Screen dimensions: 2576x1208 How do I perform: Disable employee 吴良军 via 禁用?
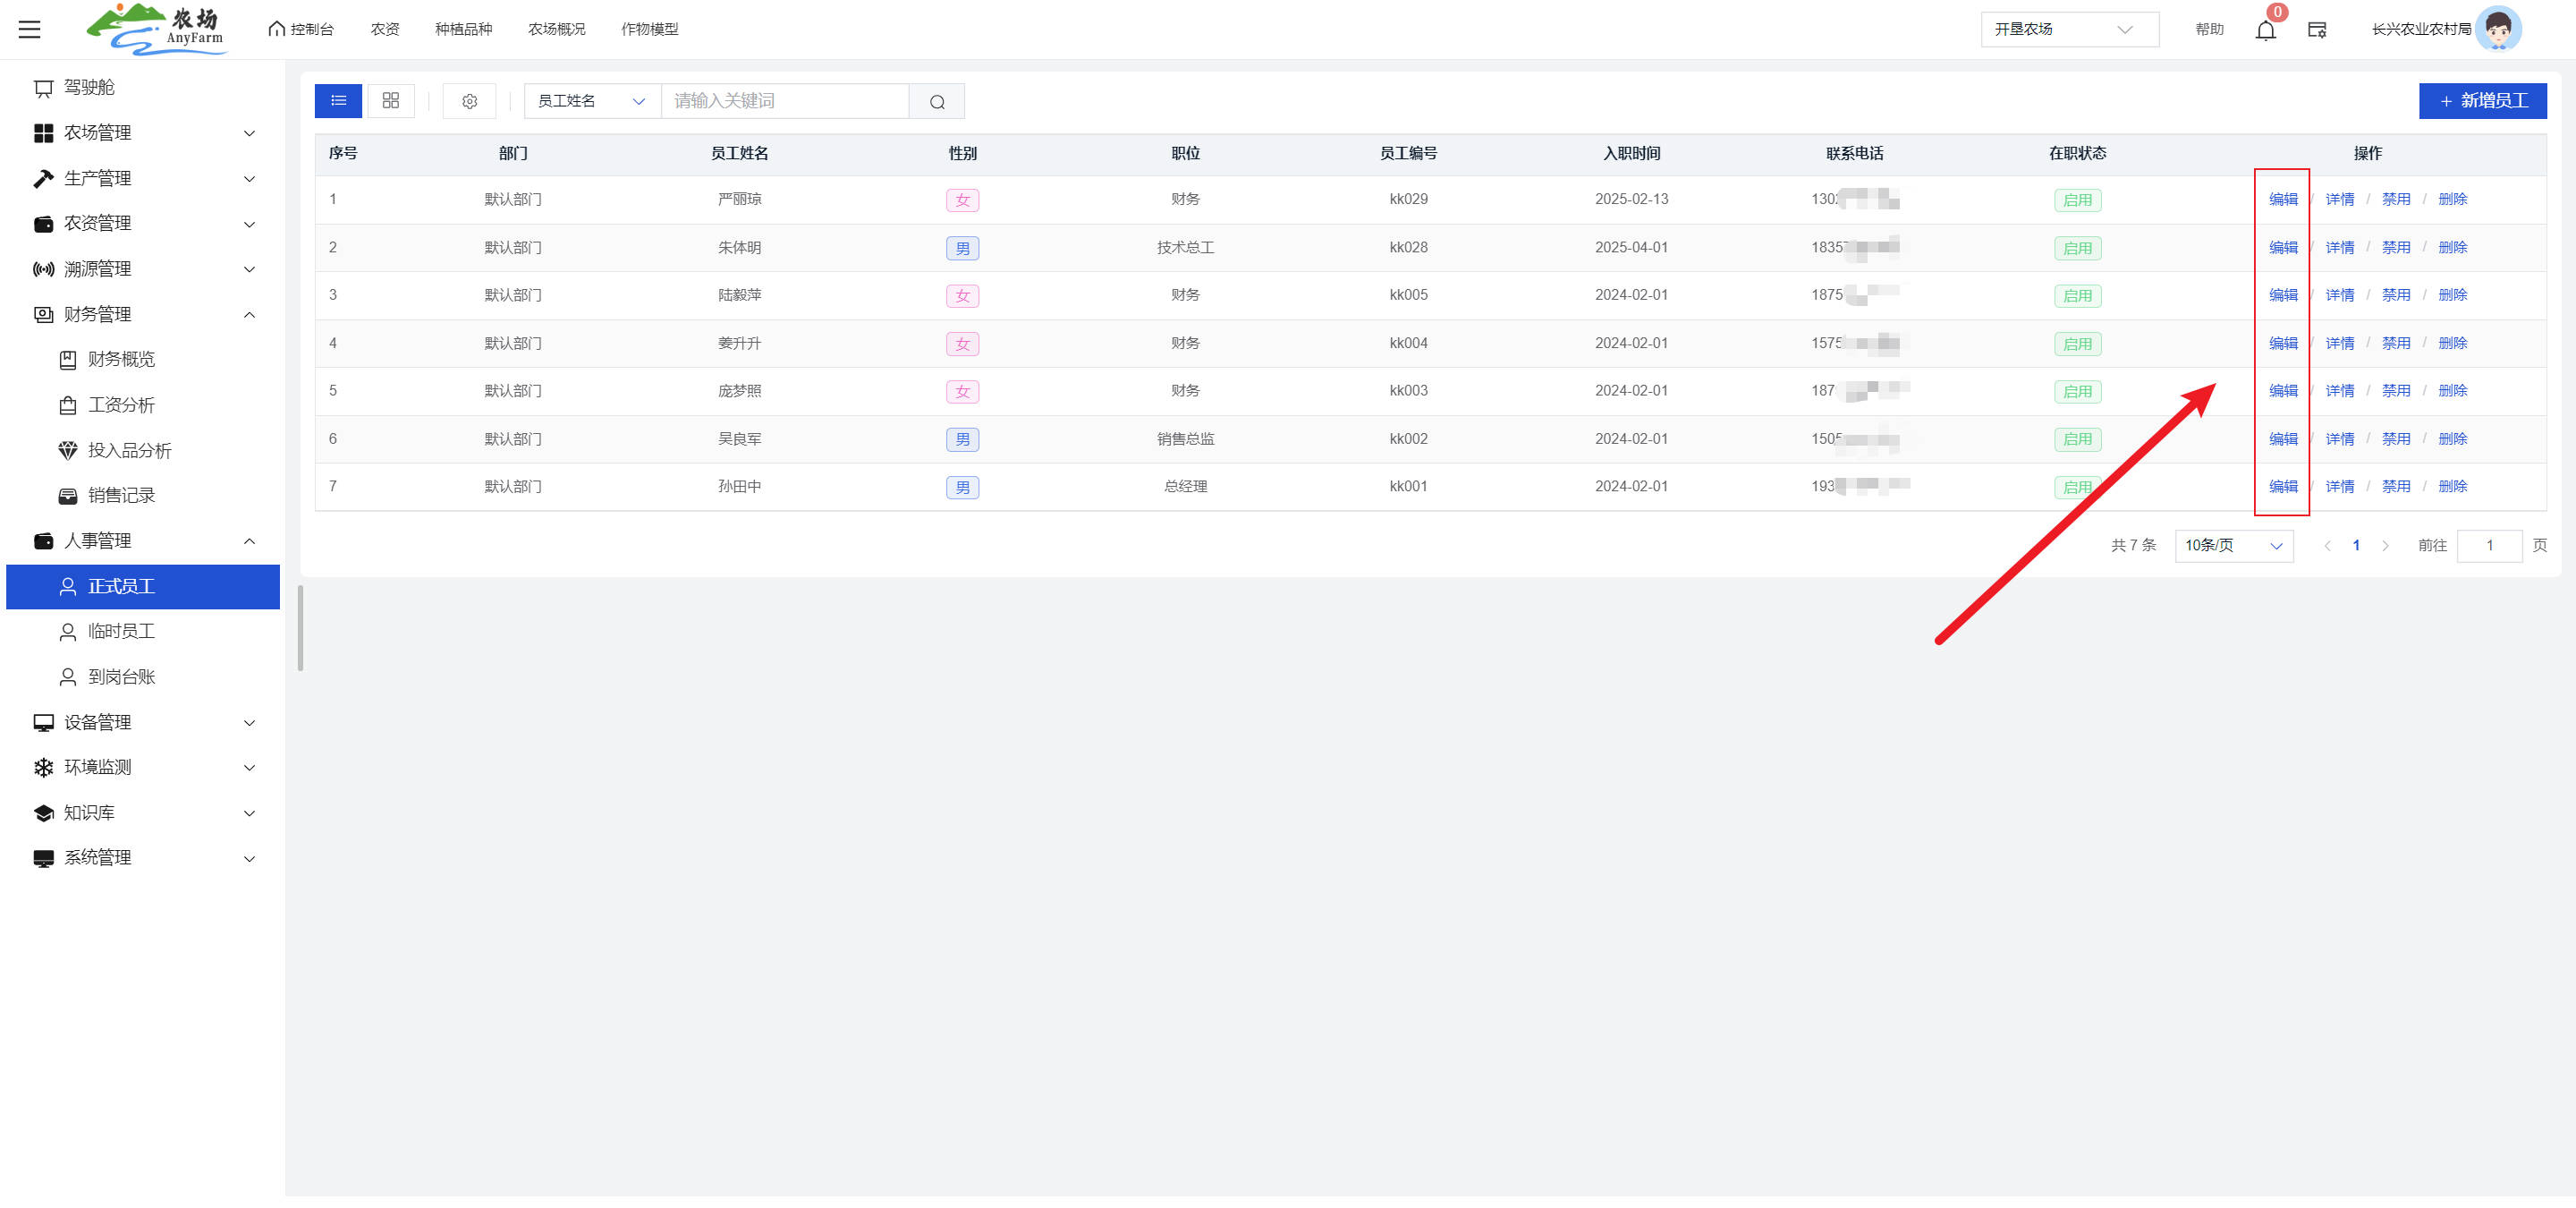tap(2395, 439)
